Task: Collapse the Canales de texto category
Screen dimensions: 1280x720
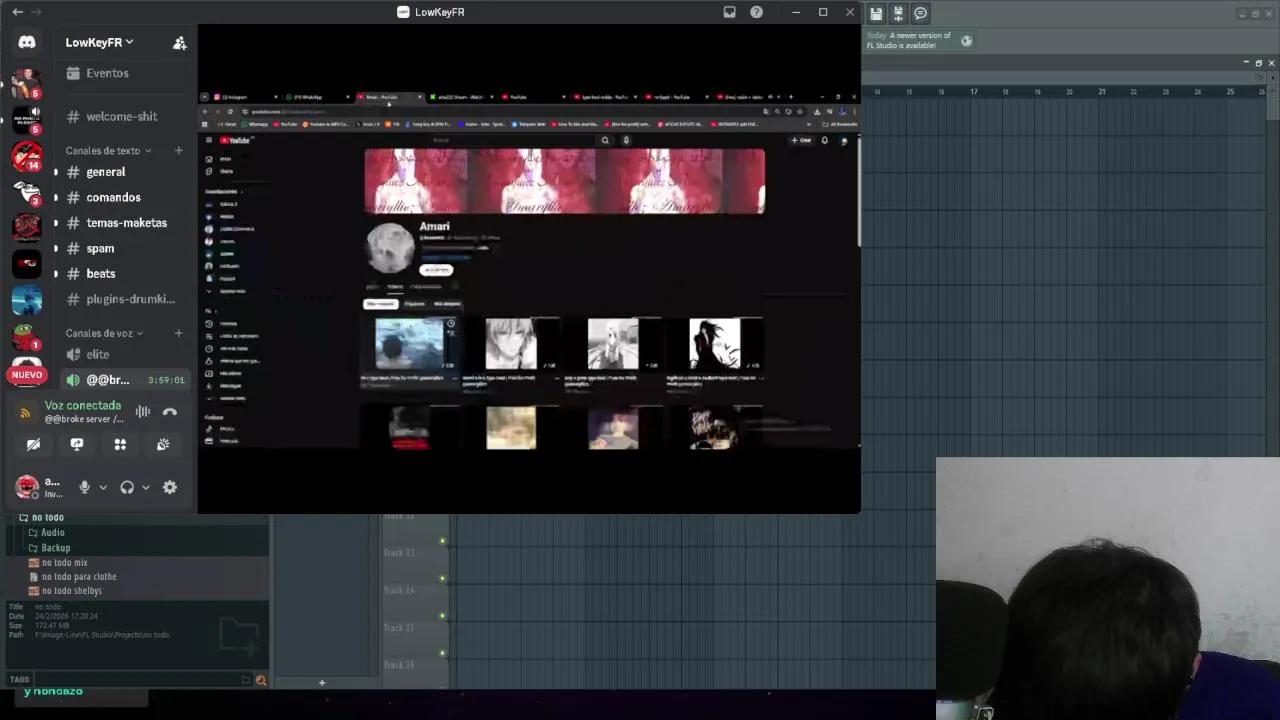Action: coord(108,151)
